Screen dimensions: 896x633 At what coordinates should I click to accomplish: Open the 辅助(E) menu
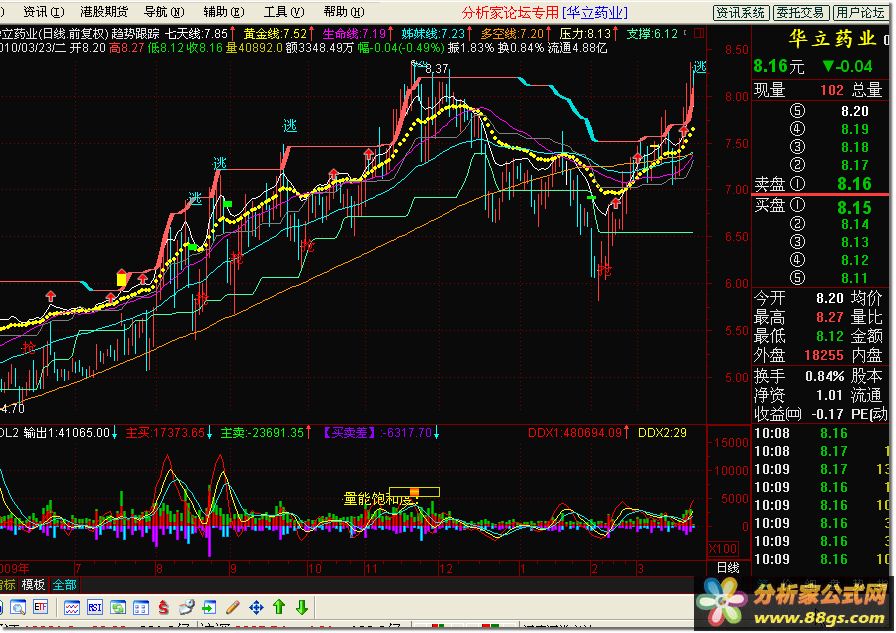click(224, 11)
